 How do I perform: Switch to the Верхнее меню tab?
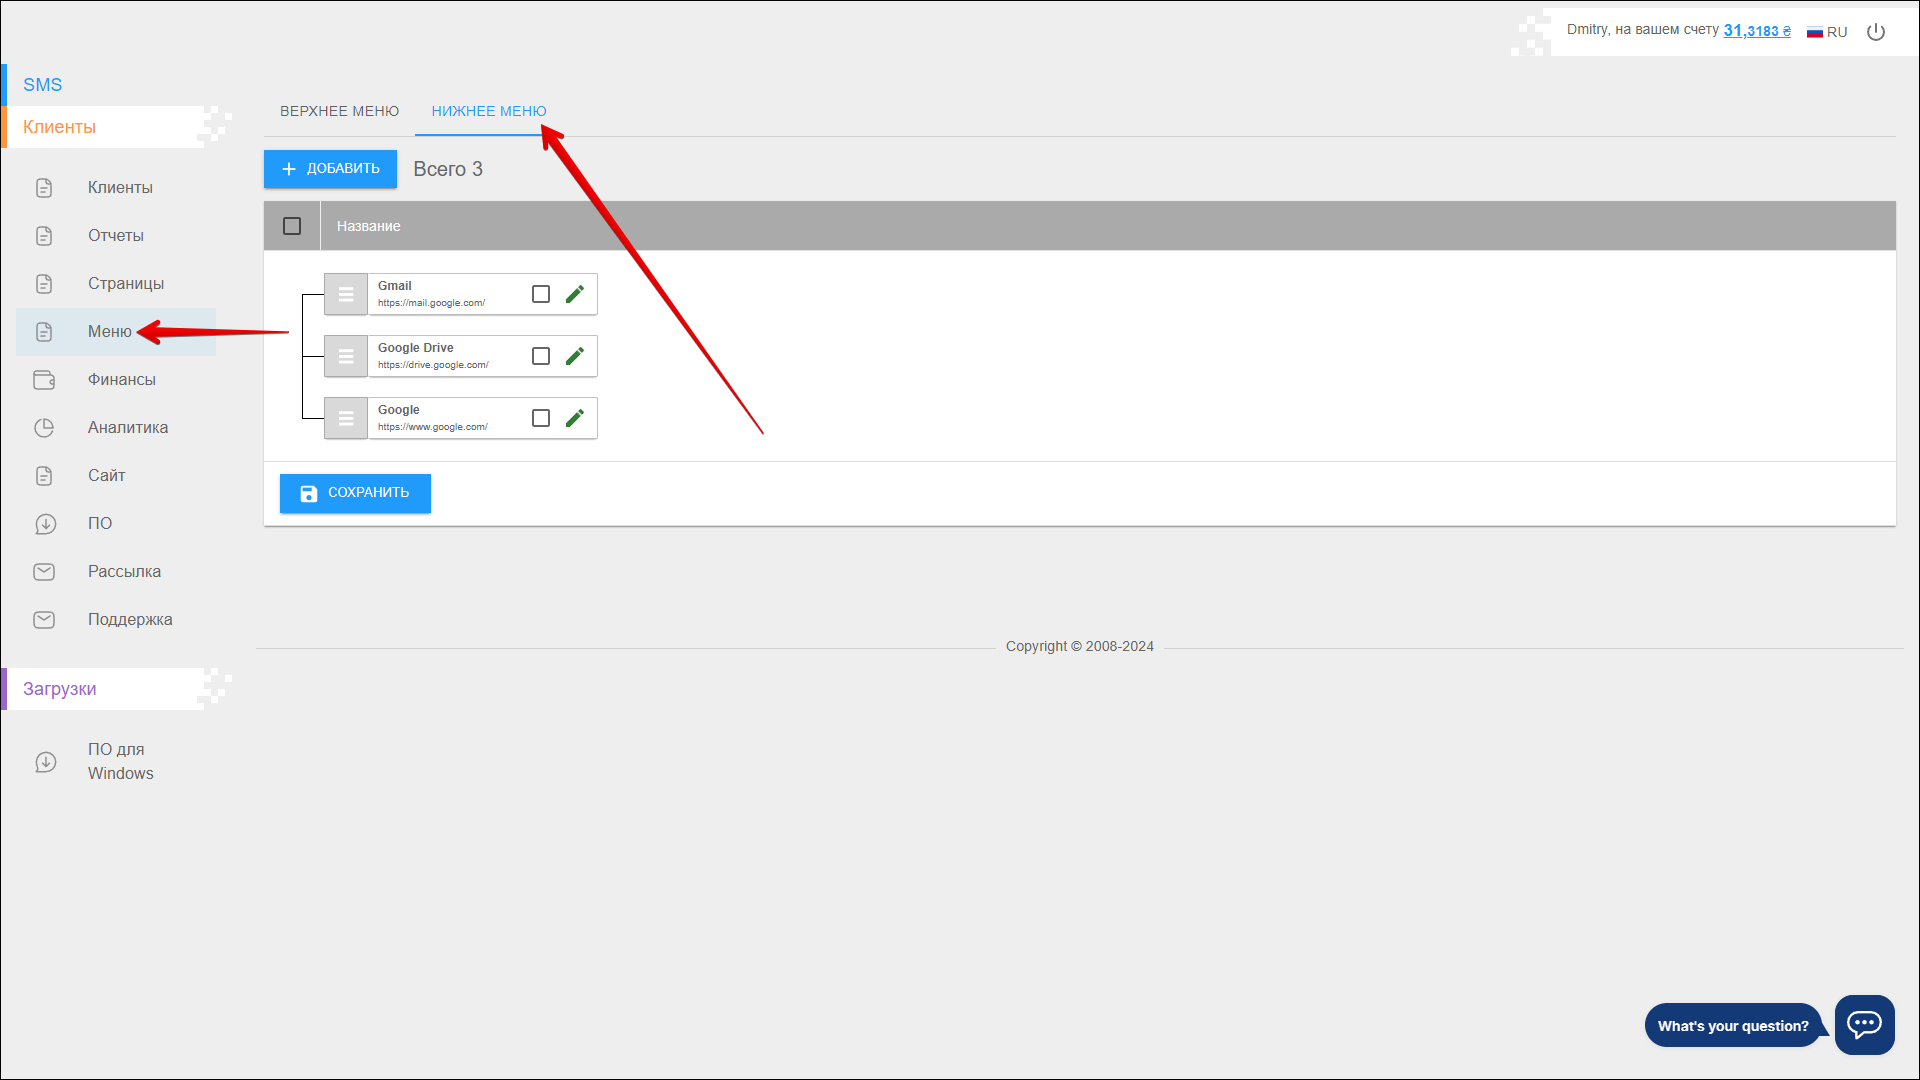click(x=339, y=111)
